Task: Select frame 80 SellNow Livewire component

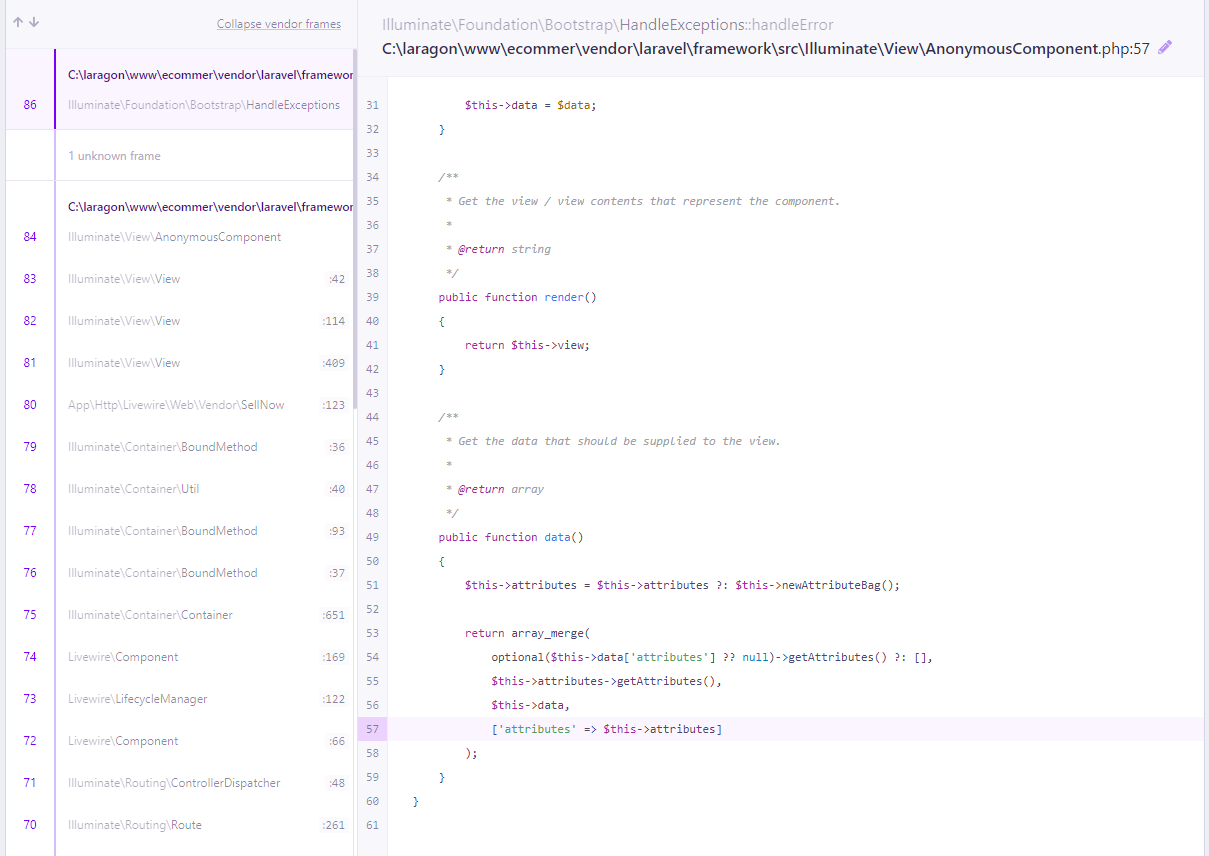Action: (x=180, y=405)
